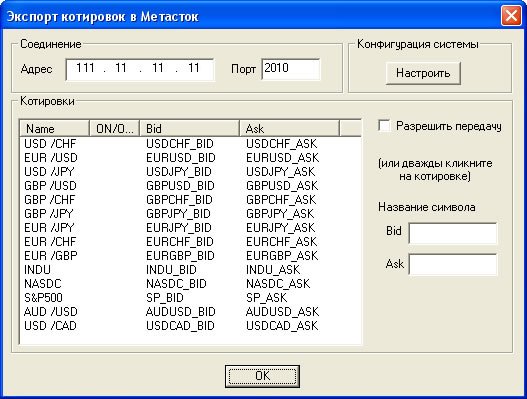Click the Настроить configuration button
The height and width of the screenshot is (399, 527).
point(423,73)
